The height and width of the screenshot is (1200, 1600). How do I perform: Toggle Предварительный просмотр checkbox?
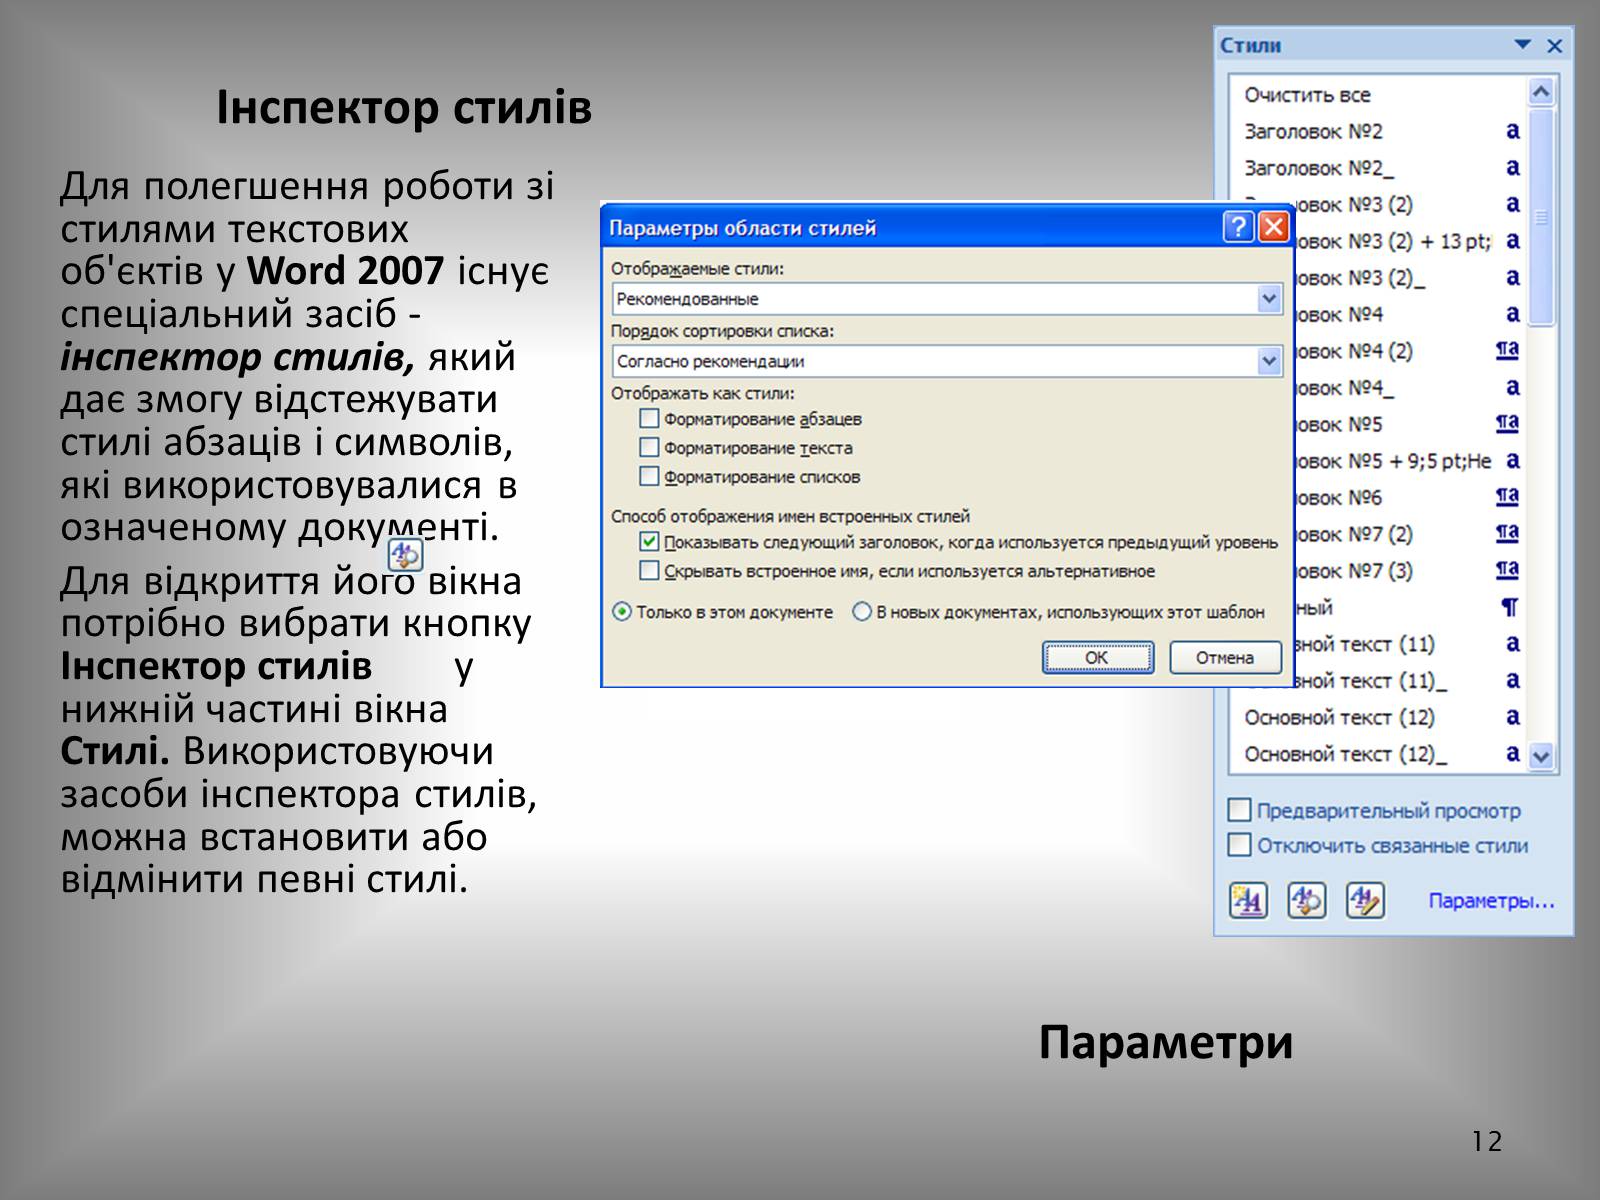click(1240, 810)
